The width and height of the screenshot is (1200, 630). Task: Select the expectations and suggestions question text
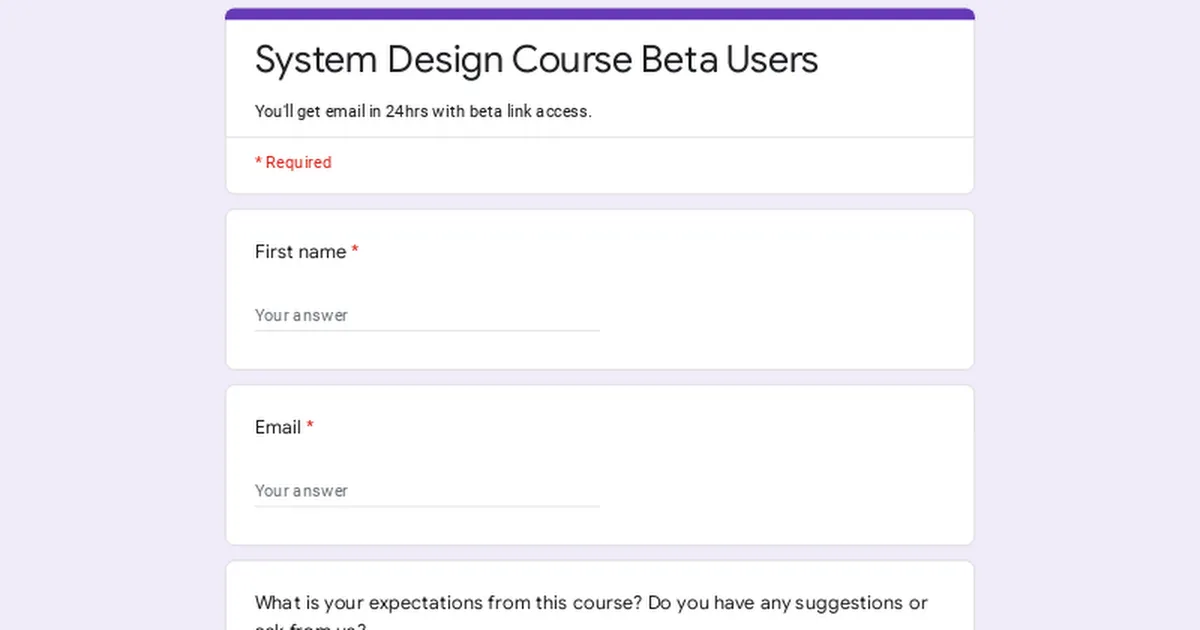click(590, 603)
